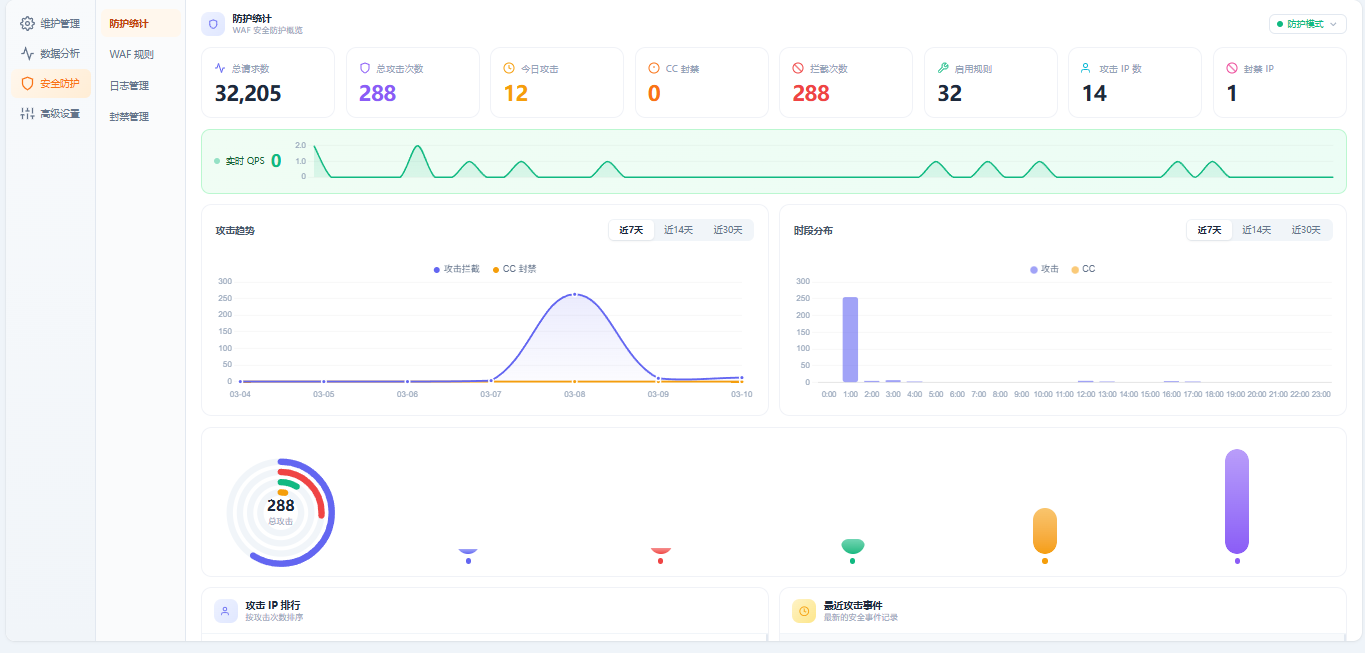Toggle CC 封禁 series in trend legend
Viewport: 1365px width, 653px height.
click(515, 269)
